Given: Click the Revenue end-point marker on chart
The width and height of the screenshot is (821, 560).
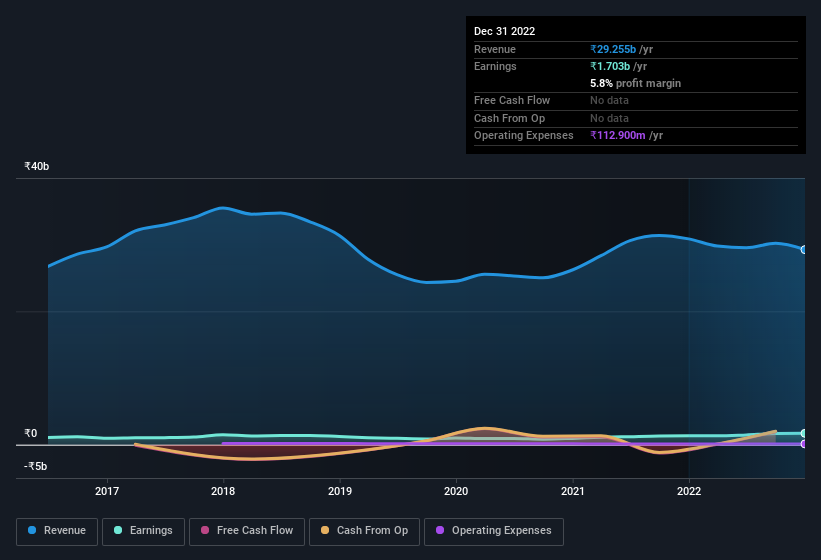Looking at the screenshot, I should [804, 250].
